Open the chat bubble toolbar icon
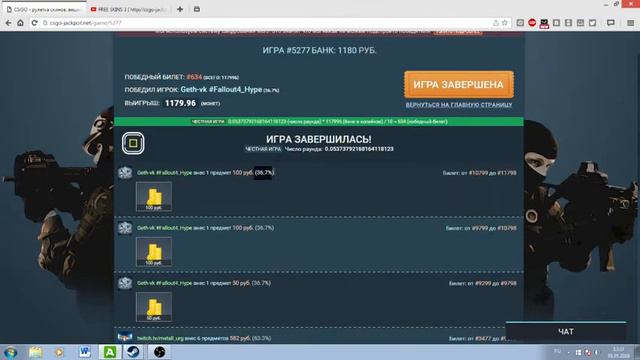The image size is (640, 360). [x=611, y=23]
